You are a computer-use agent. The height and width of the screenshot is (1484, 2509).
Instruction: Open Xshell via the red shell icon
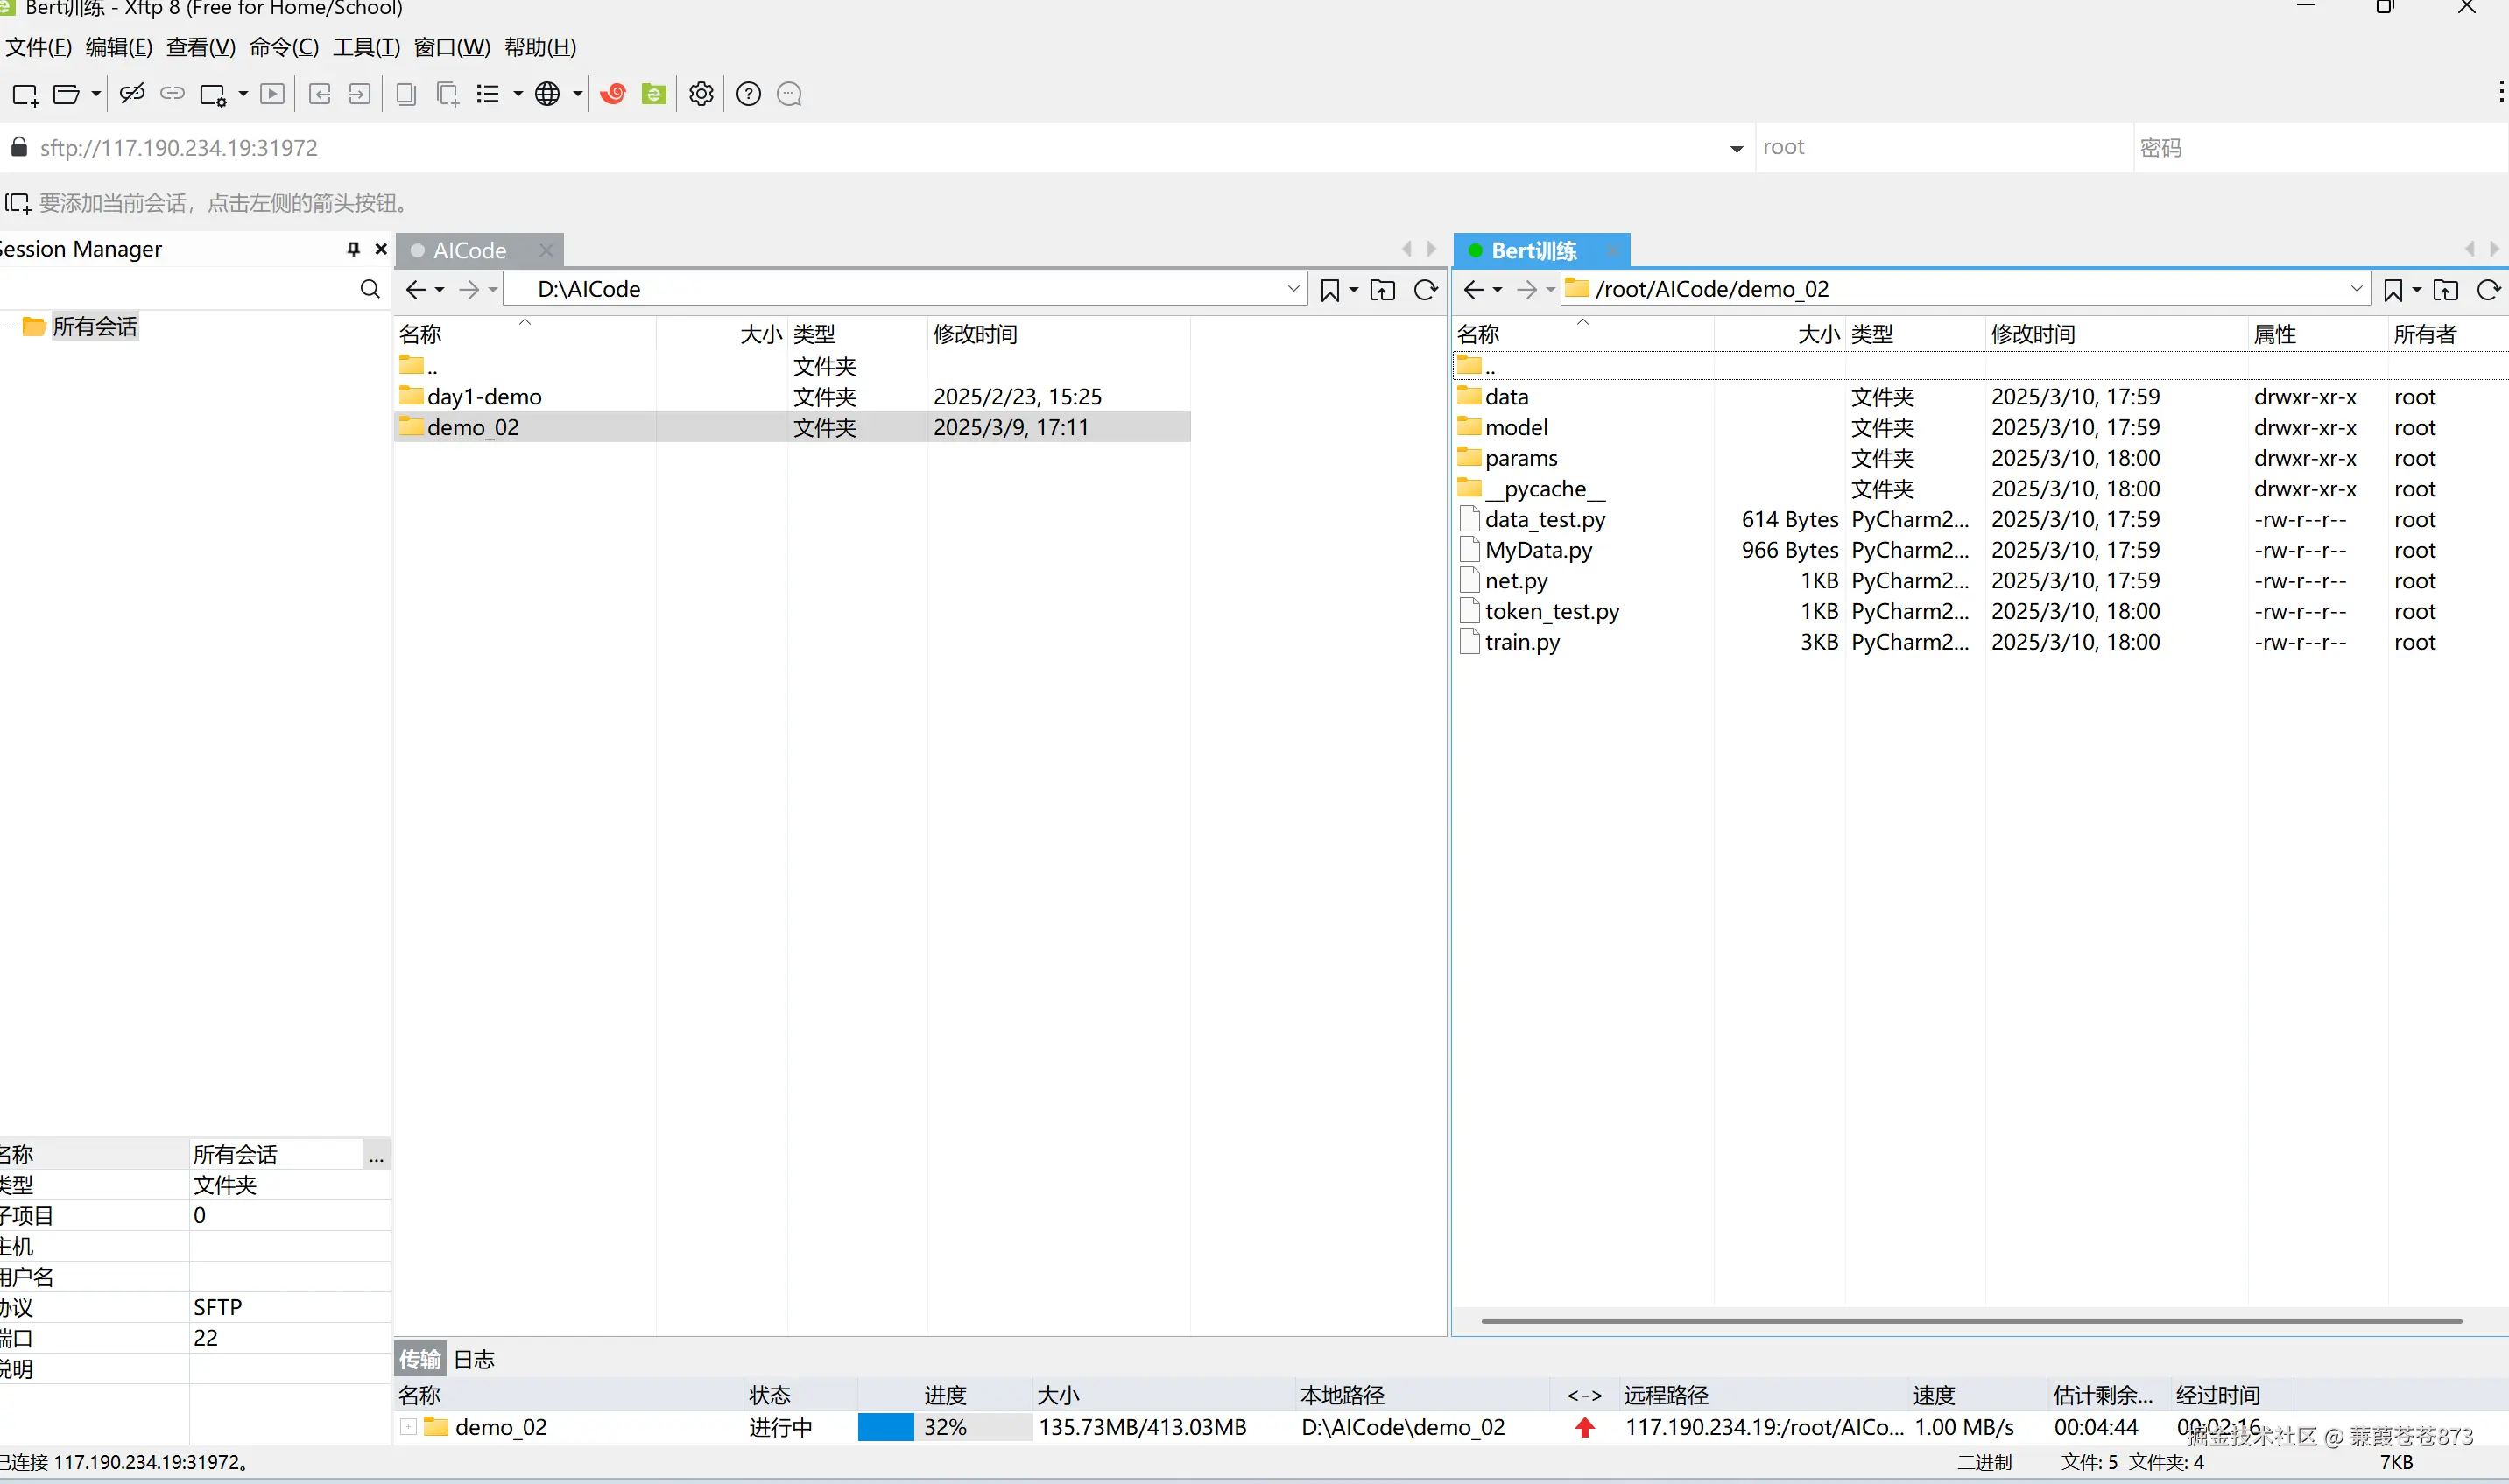click(x=613, y=94)
